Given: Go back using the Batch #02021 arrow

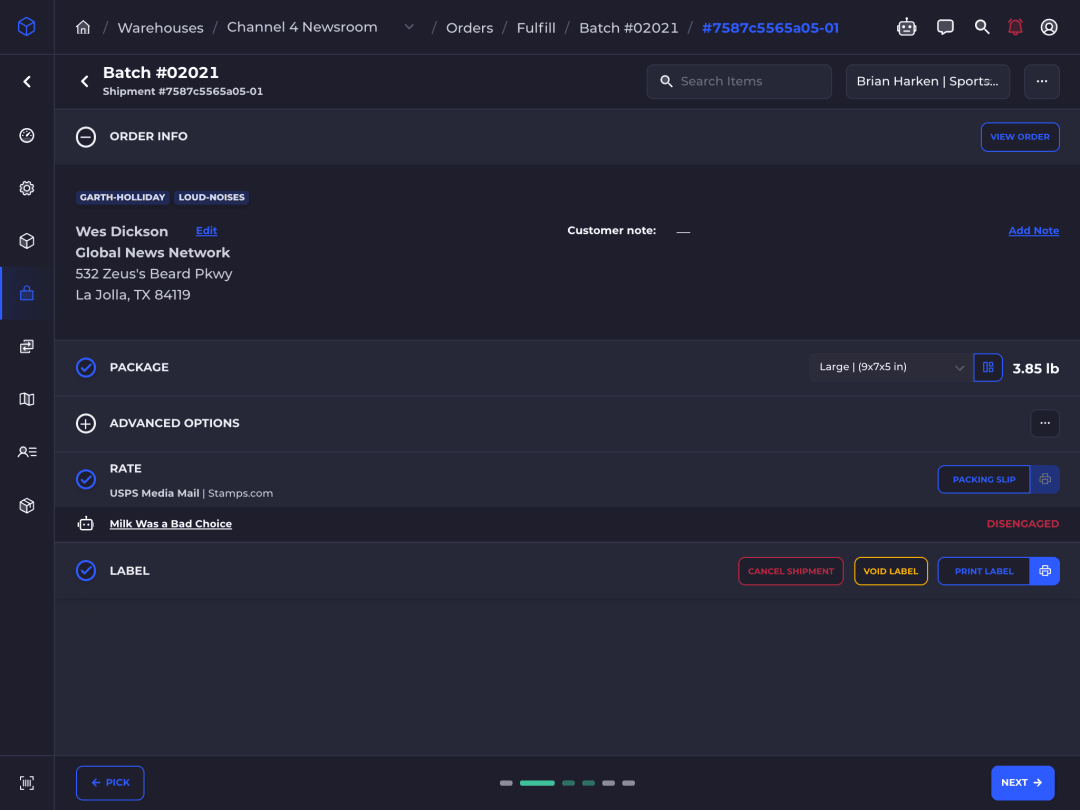Looking at the screenshot, I should pyautogui.click(x=85, y=81).
